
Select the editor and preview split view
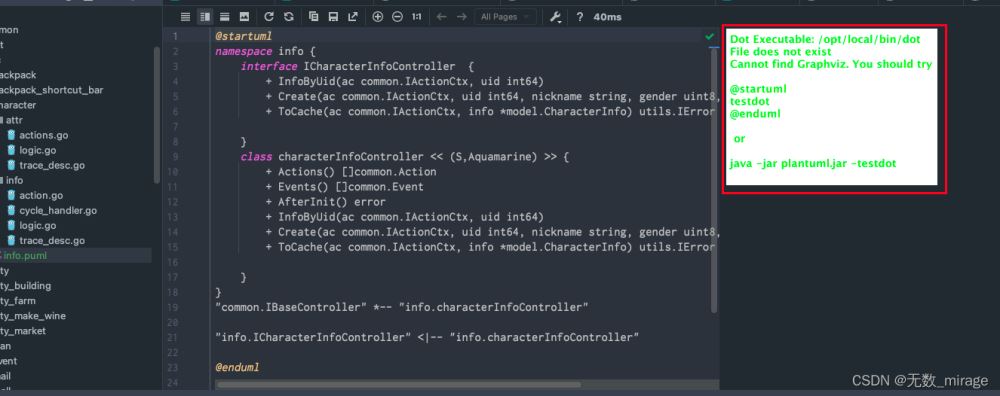(x=205, y=17)
